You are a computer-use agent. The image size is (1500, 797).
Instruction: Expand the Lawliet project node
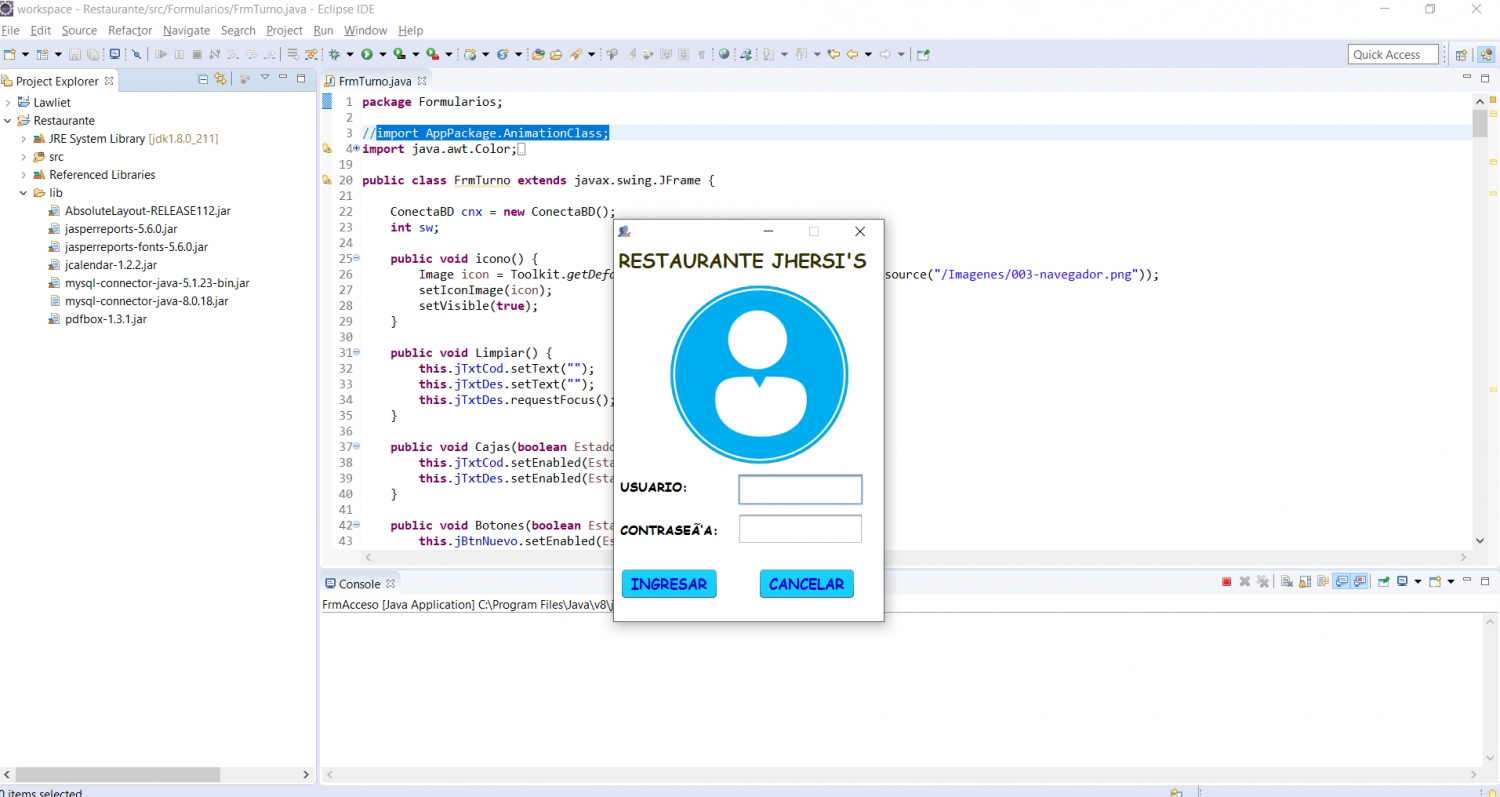[x=8, y=102]
